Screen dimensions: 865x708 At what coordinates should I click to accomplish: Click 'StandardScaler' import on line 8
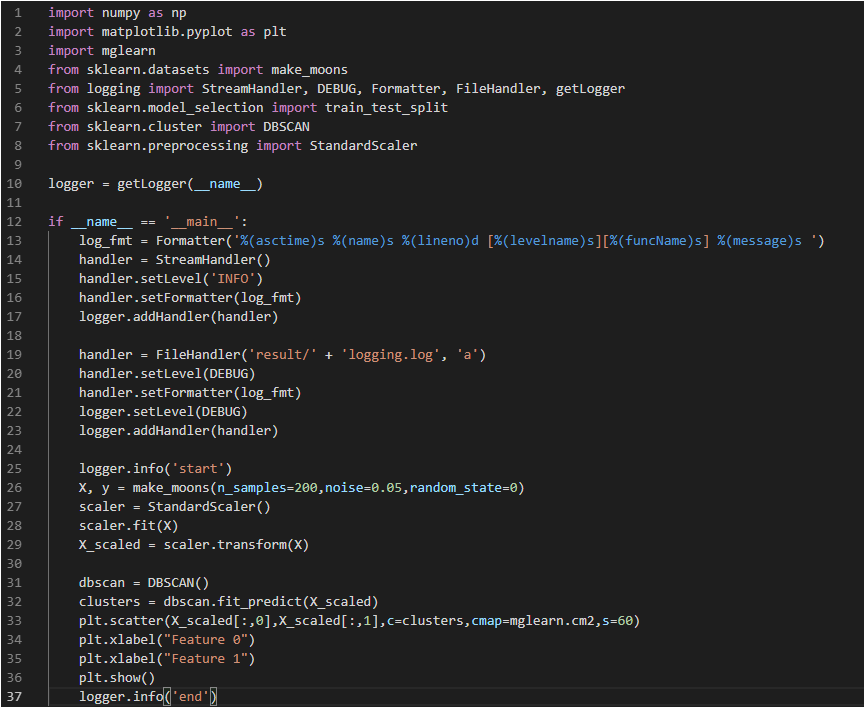tap(363, 146)
